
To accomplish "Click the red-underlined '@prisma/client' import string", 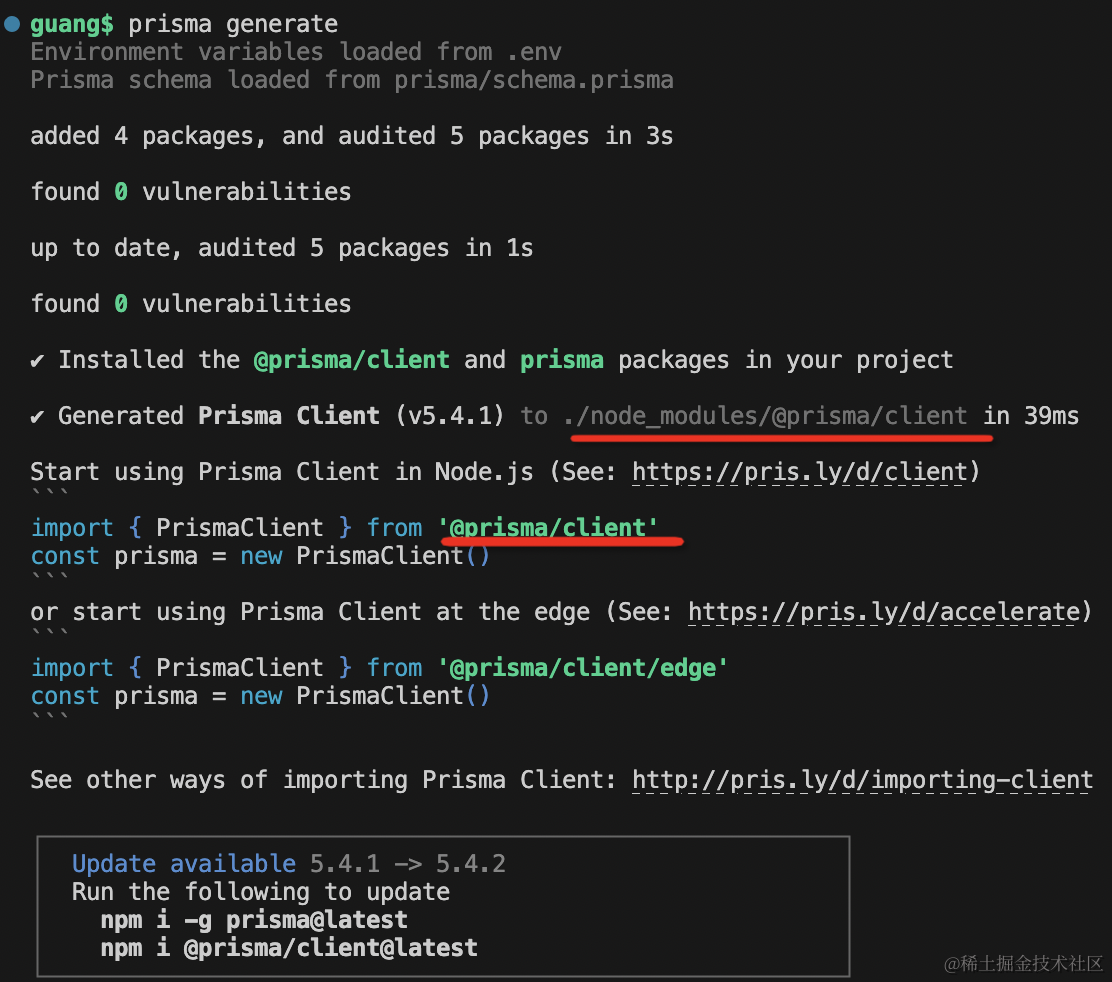I will pos(548,528).
